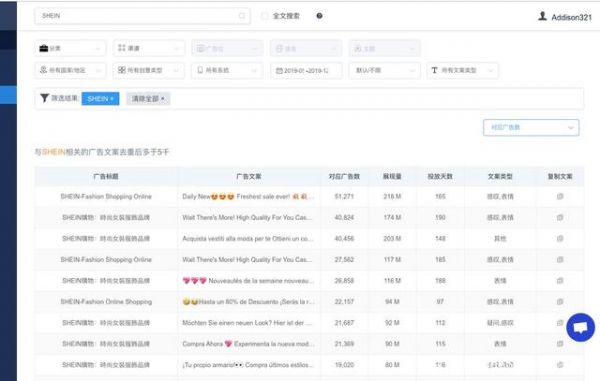Enable the 全文搜索 checkbox
Viewport: 600px width, 381px height.
tap(264, 16)
